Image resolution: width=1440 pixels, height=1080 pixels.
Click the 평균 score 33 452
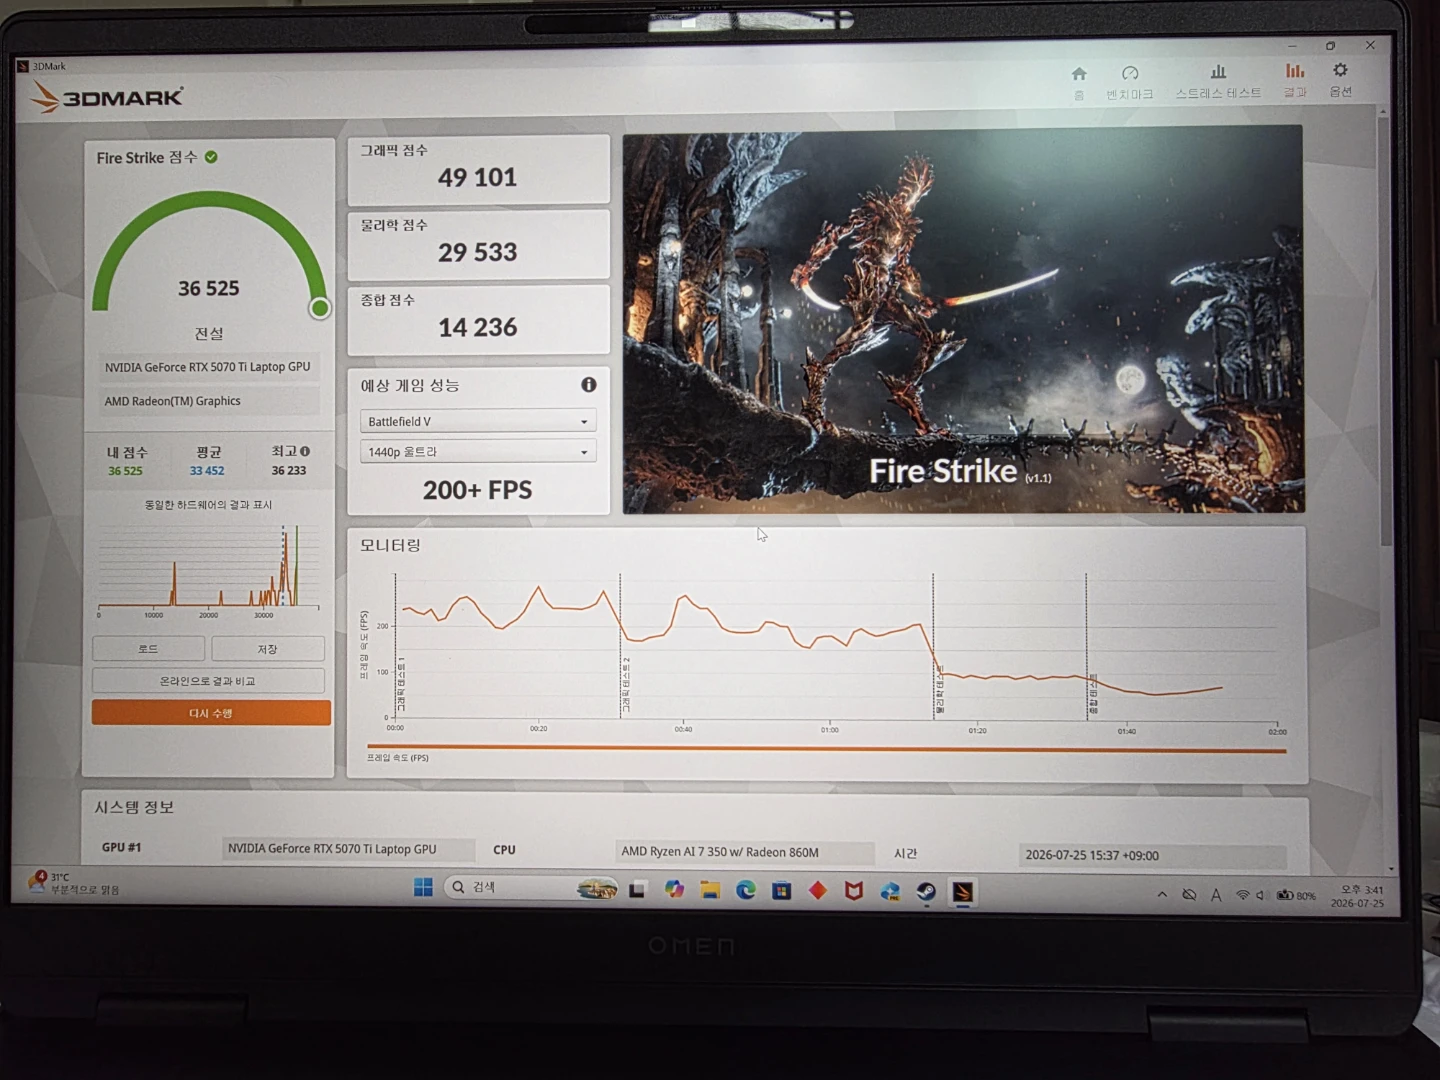(207, 471)
